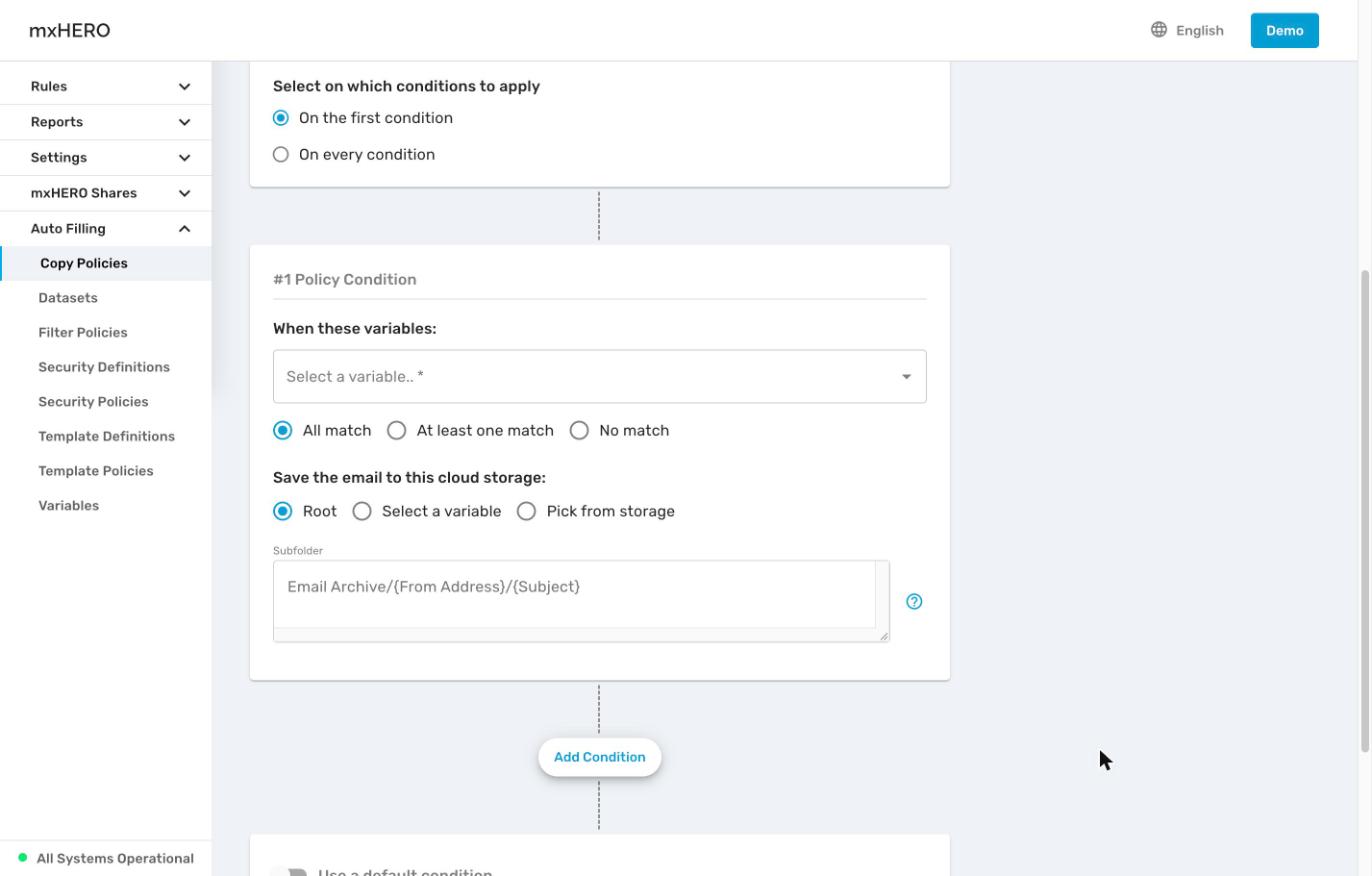Select the 'Pick from storage' radio
The height and width of the screenshot is (876, 1372).
pos(526,511)
